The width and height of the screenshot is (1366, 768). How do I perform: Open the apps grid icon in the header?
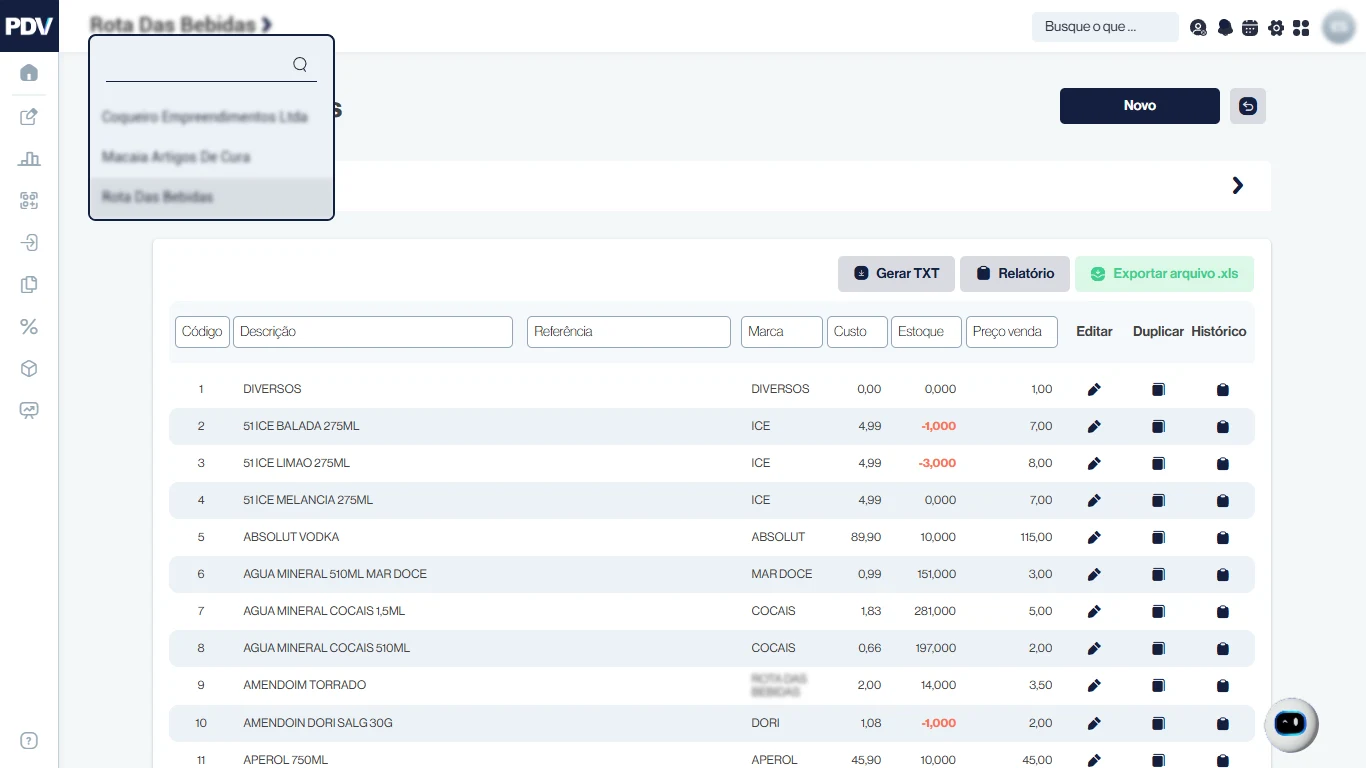(x=1301, y=27)
